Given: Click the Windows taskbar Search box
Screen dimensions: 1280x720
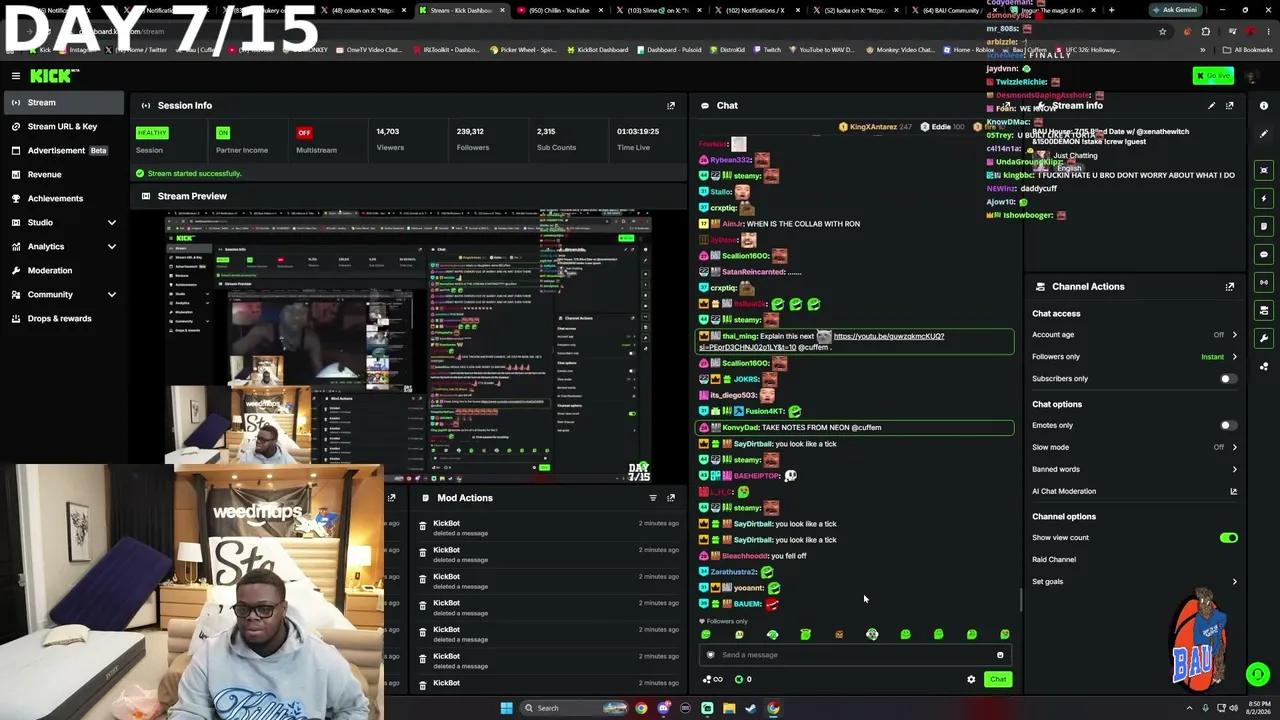Looking at the screenshot, I should point(573,708).
